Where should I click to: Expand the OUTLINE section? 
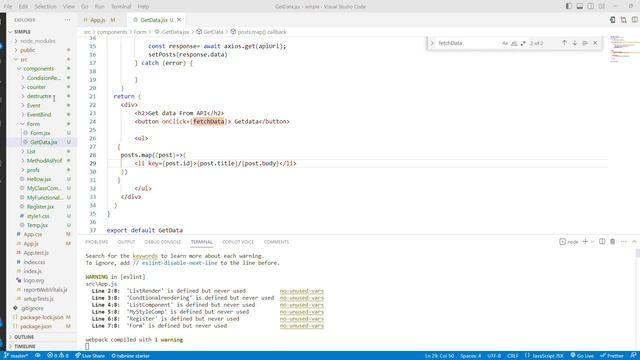(42, 337)
